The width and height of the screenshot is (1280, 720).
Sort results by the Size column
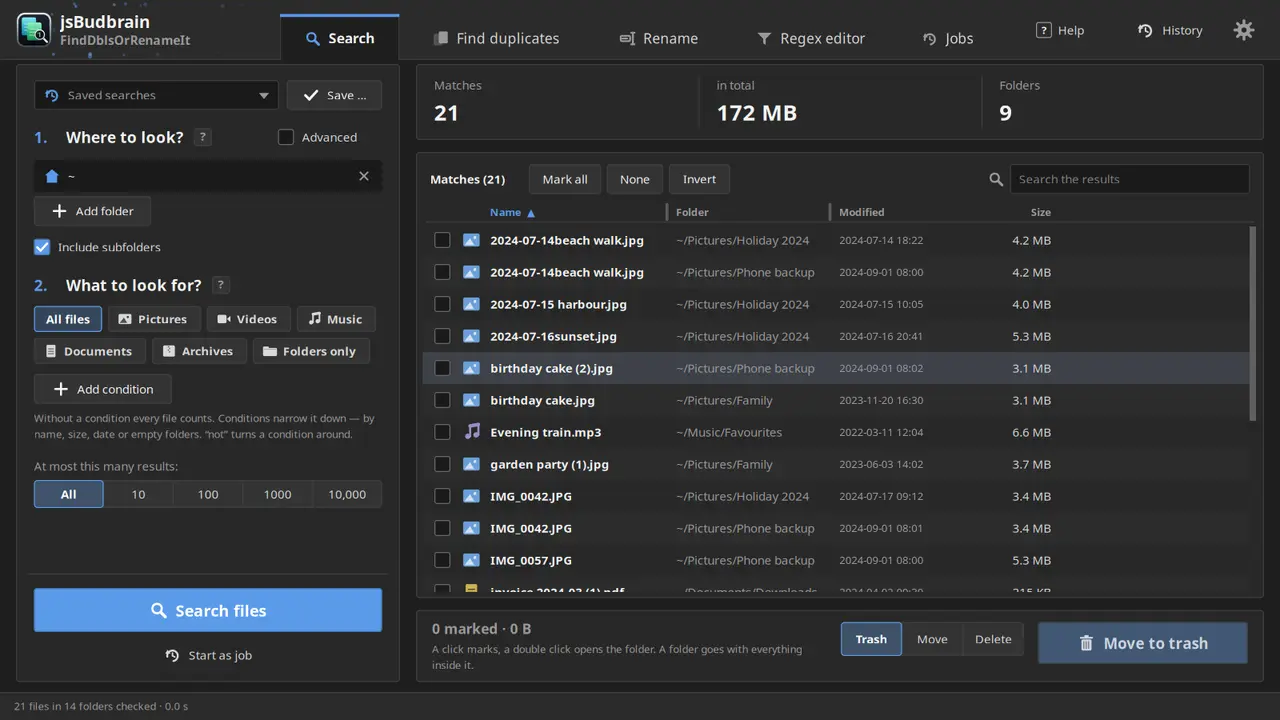pos(1041,212)
